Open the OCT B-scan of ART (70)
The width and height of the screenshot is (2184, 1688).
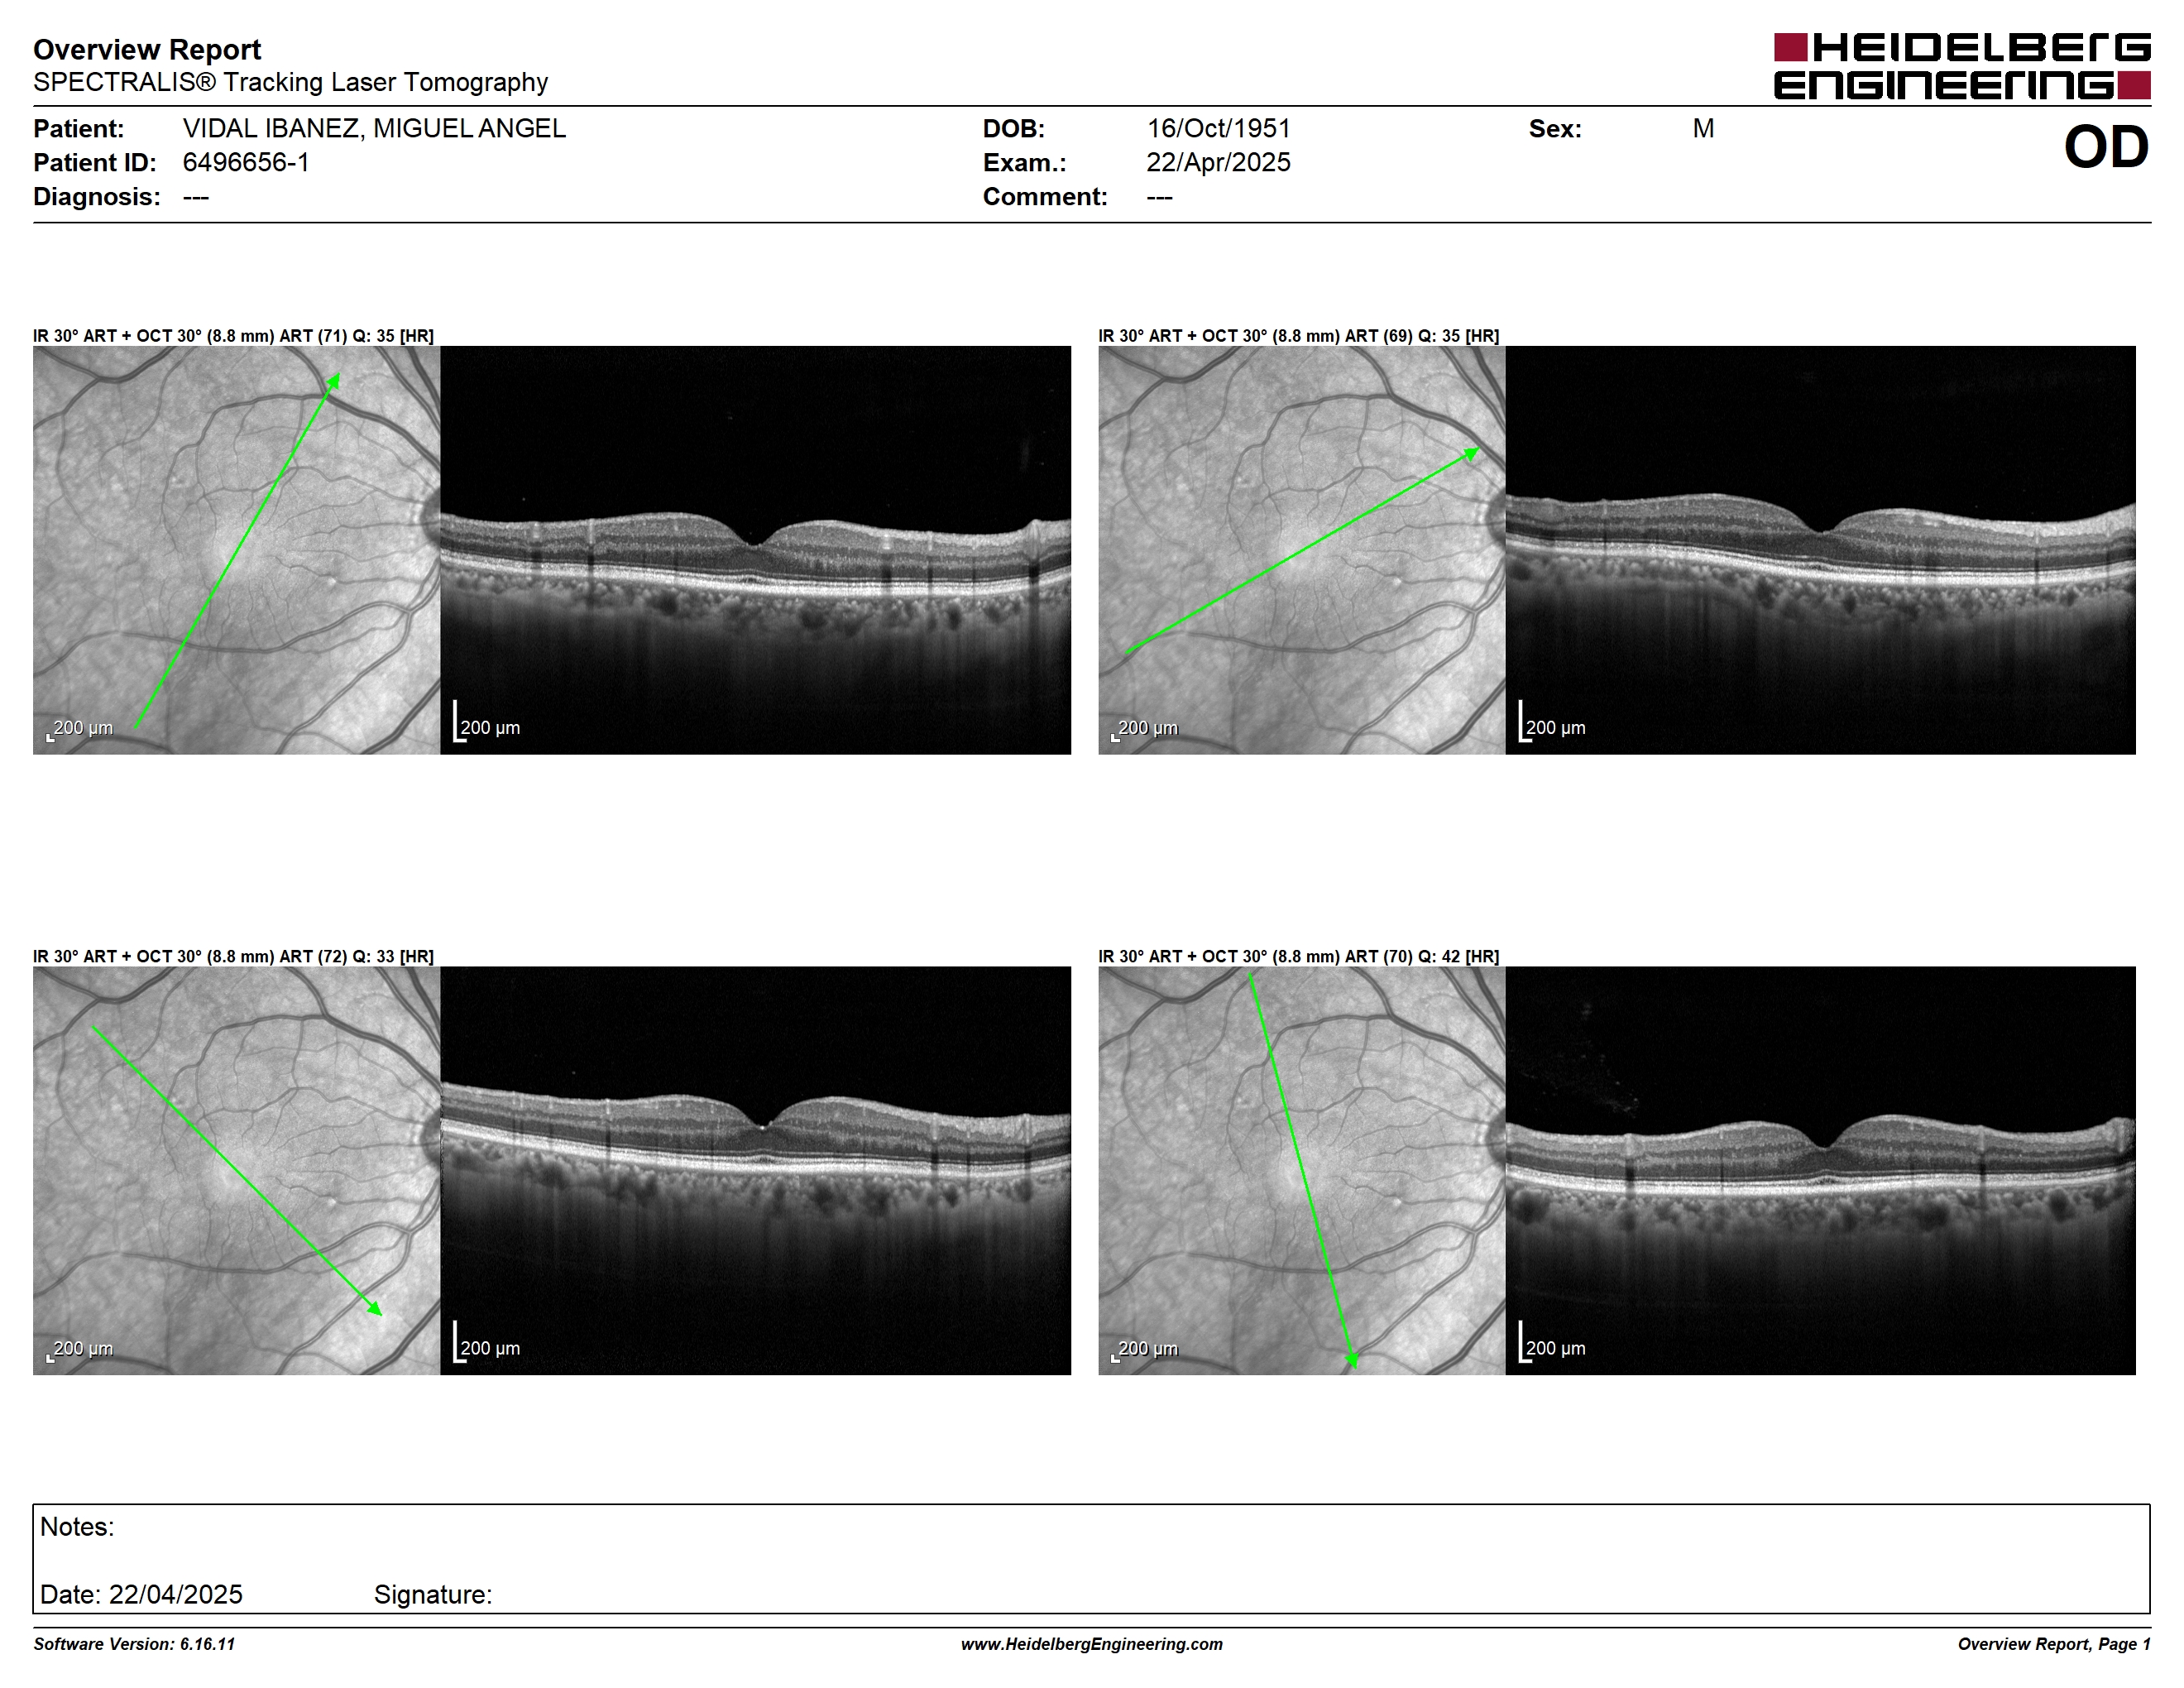pyautogui.click(x=1820, y=1170)
